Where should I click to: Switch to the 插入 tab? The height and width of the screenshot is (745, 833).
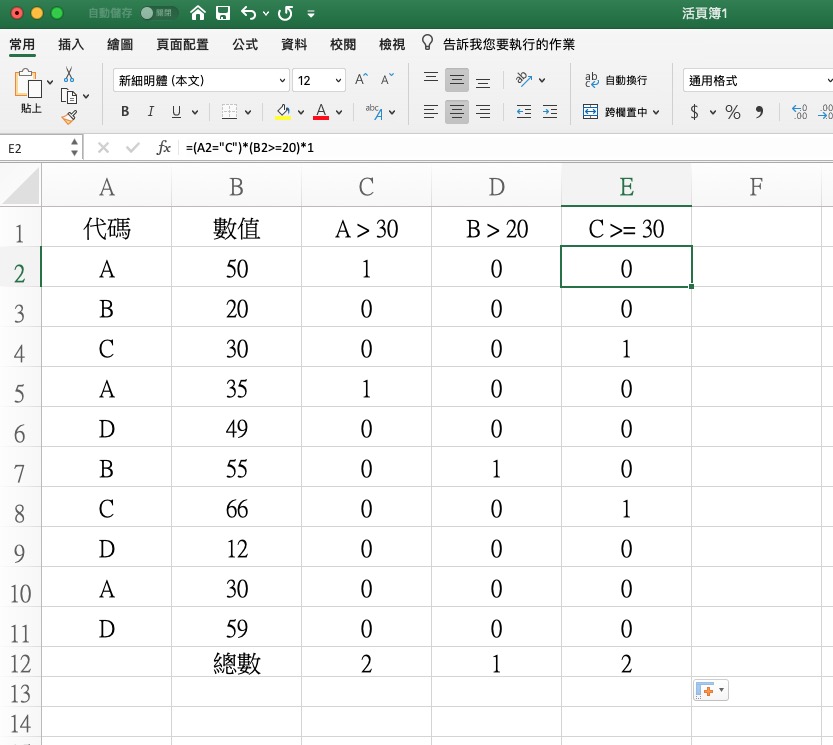coord(71,44)
